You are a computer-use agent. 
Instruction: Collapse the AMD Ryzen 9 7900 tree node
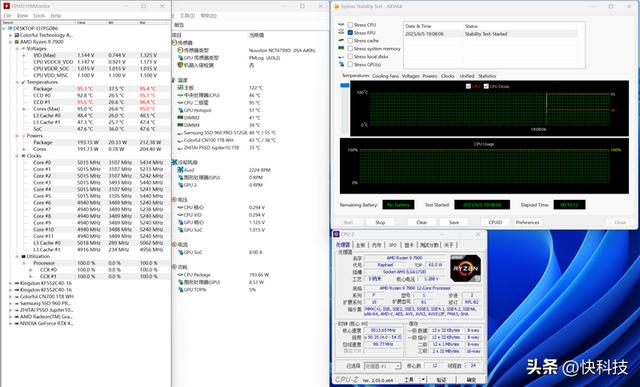pyautogui.click(x=11, y=42)
